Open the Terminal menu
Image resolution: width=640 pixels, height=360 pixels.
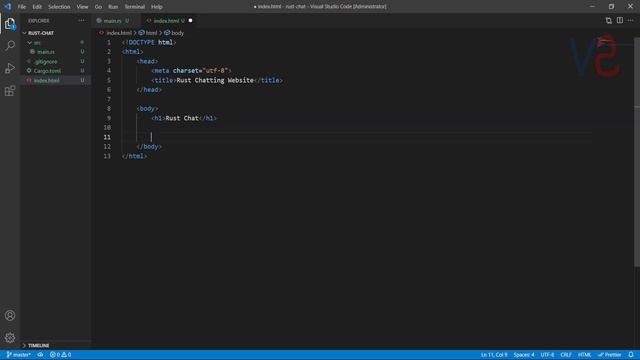click(x=135, y=7)
